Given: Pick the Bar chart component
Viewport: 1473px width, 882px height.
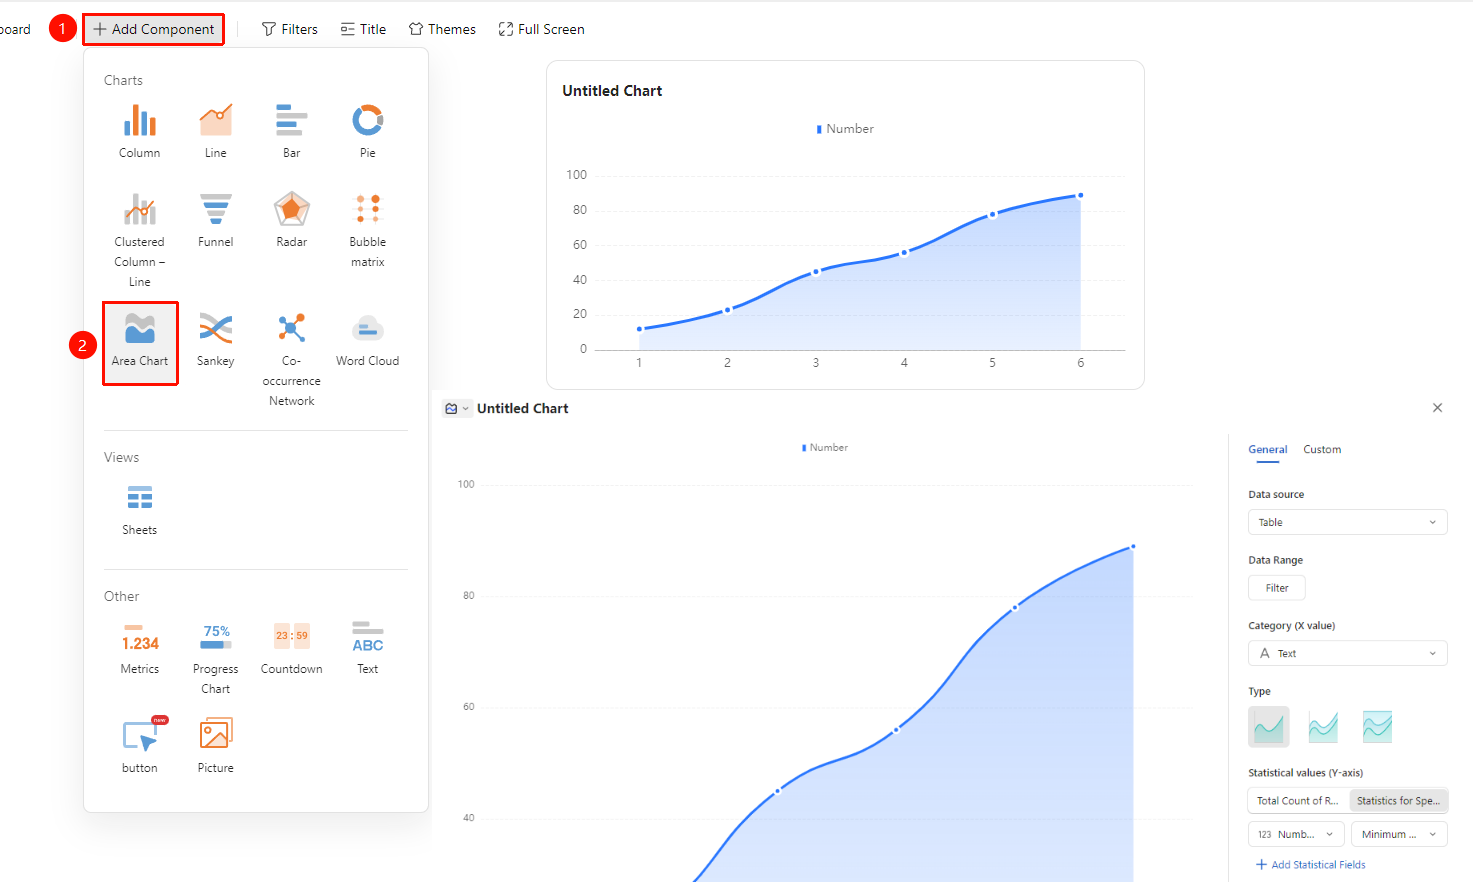Looking at the screenshot, I should tap(292, 131).
